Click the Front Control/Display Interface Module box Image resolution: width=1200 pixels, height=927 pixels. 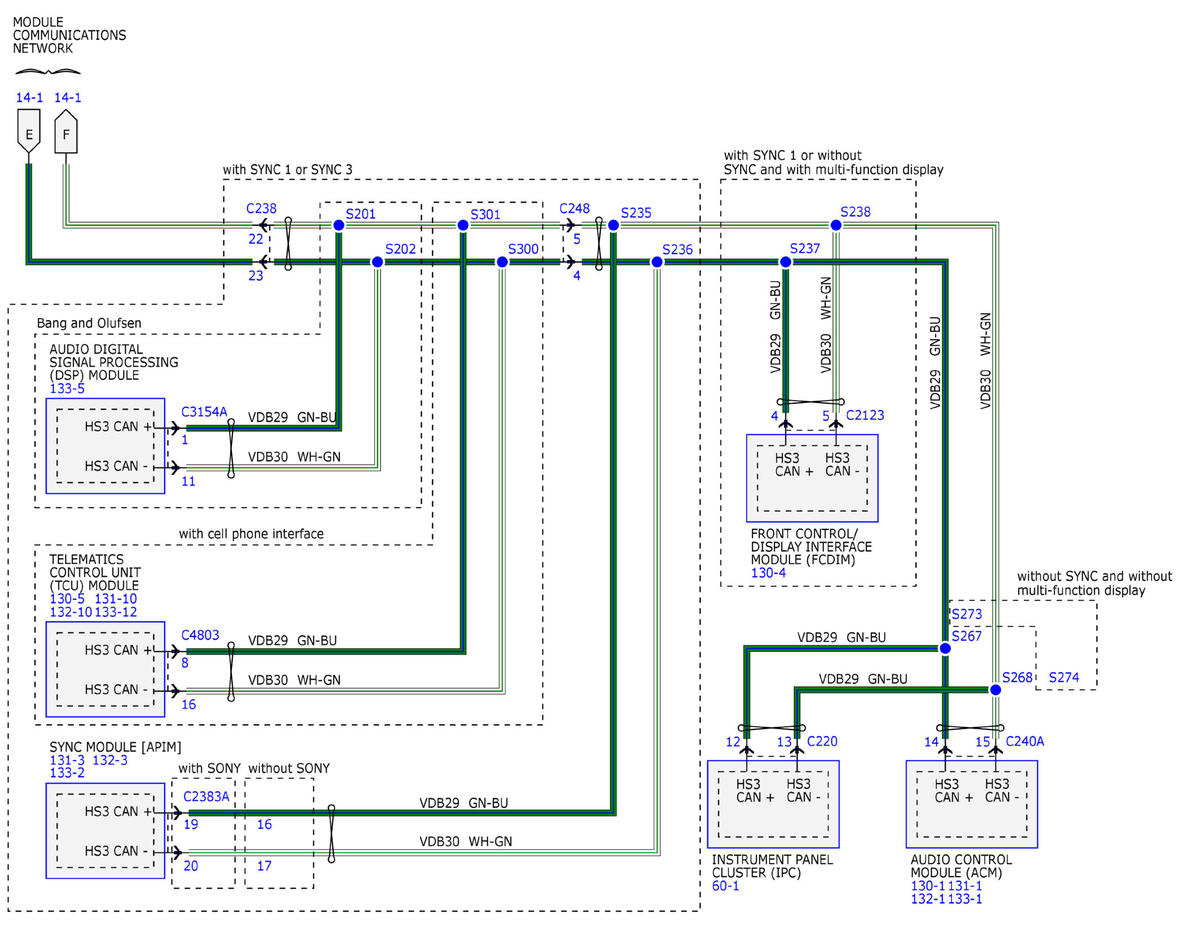[812, 477]
